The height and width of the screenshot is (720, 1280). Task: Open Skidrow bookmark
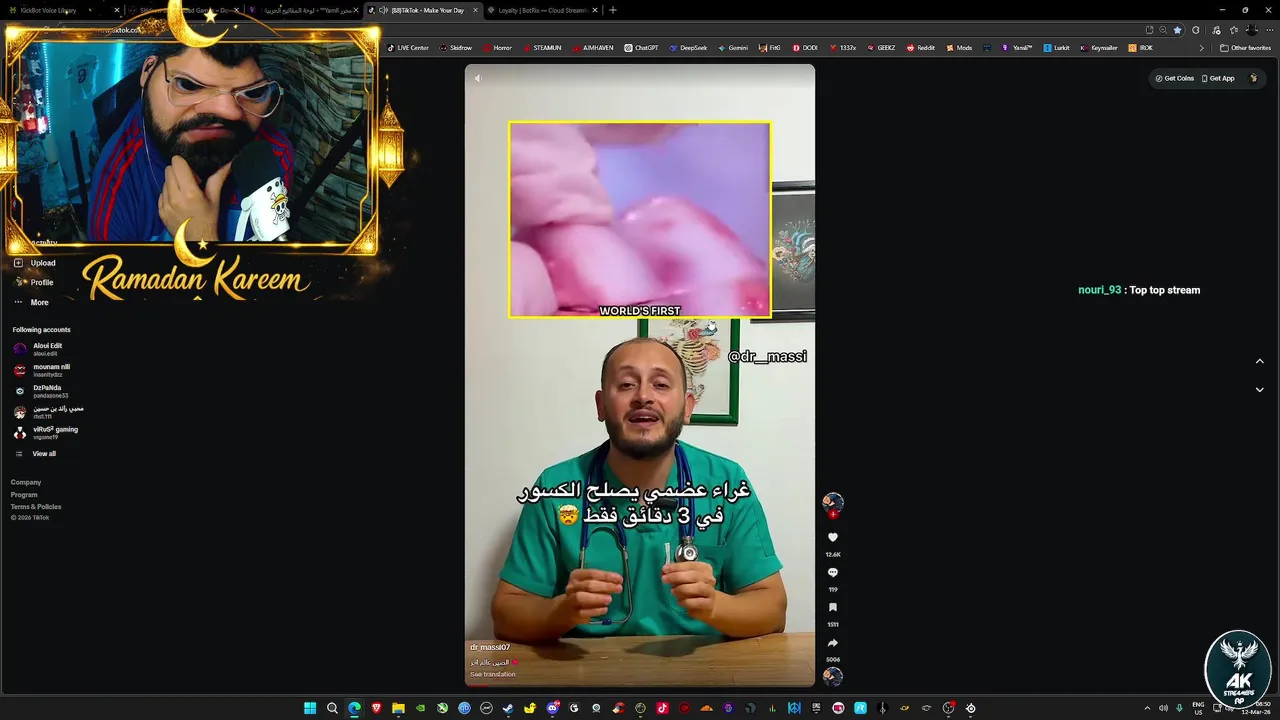pyautogui.click(x=456, y=48)
